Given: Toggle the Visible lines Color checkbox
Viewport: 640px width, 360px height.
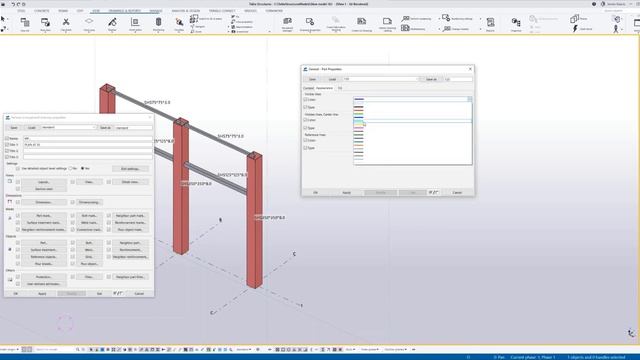Looking at the screenshot, I should [x=305, y=99].
